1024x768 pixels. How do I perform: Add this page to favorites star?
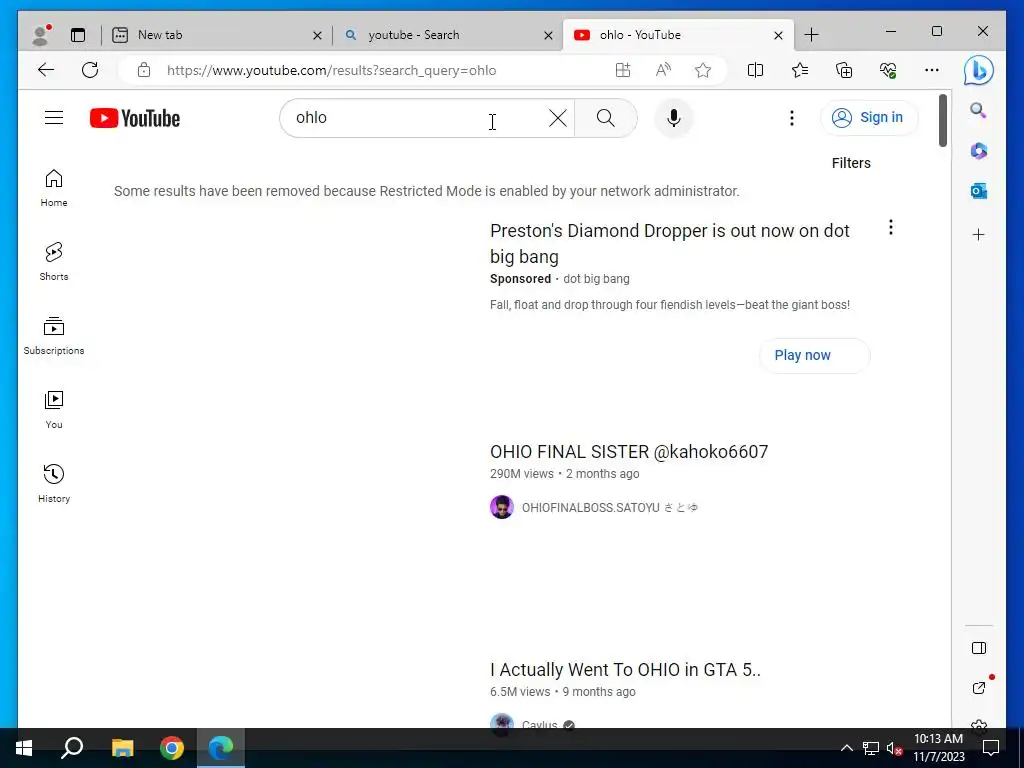tap(703, 70)
